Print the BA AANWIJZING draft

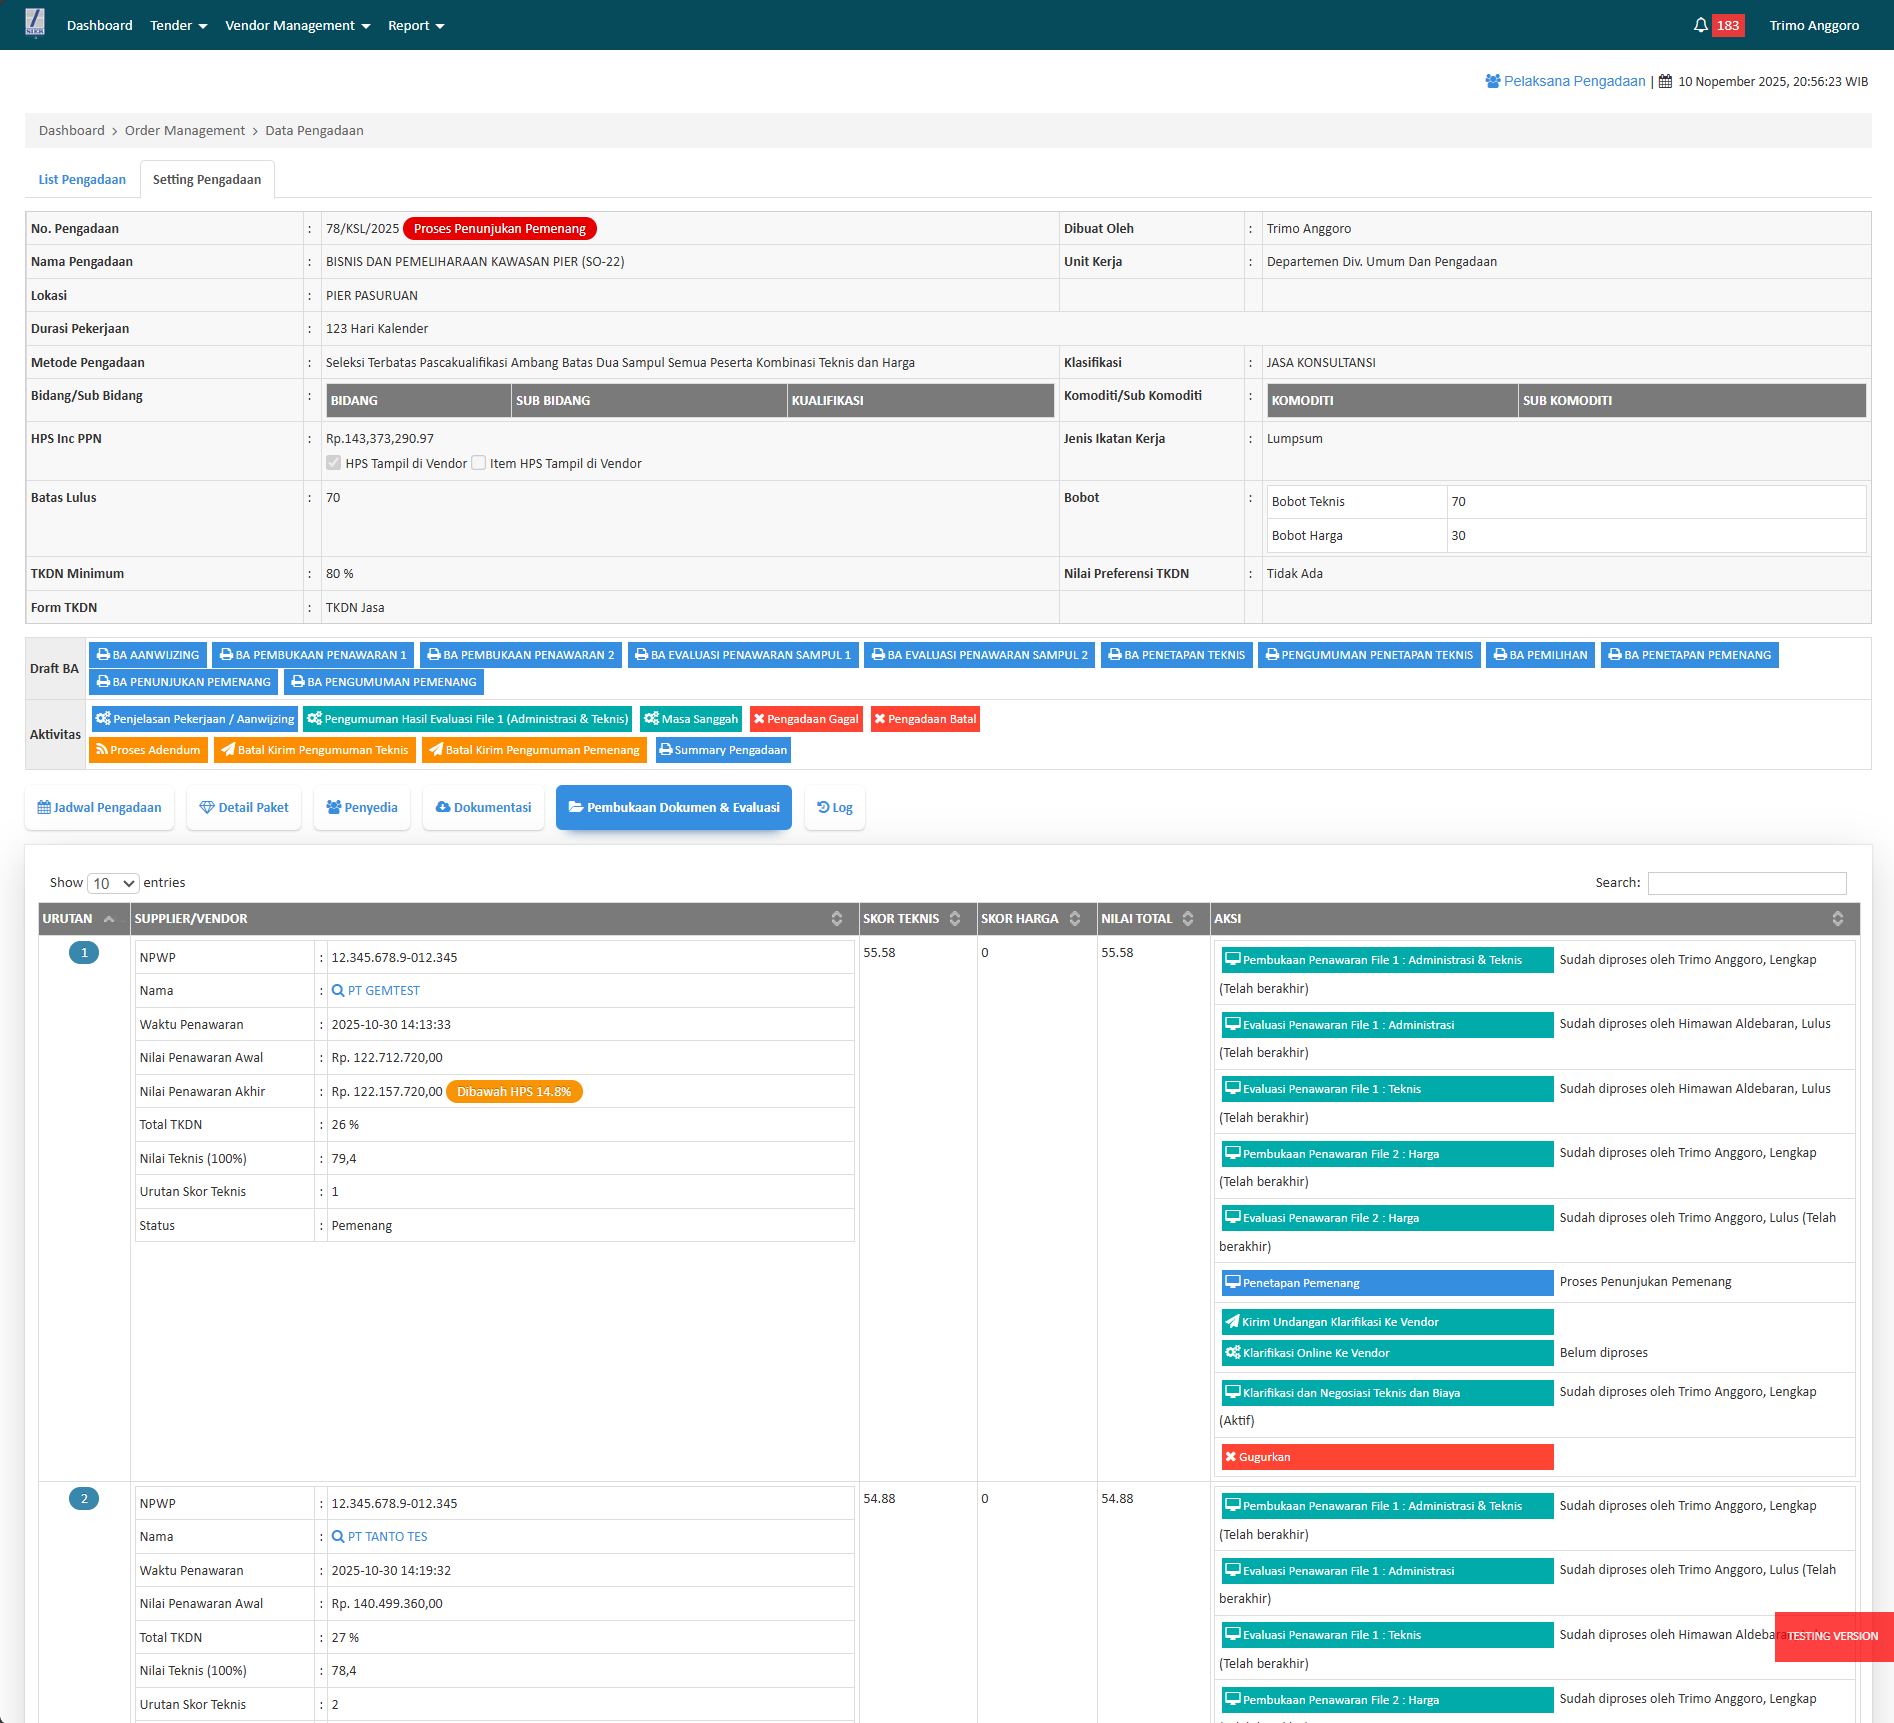point(148,655)
